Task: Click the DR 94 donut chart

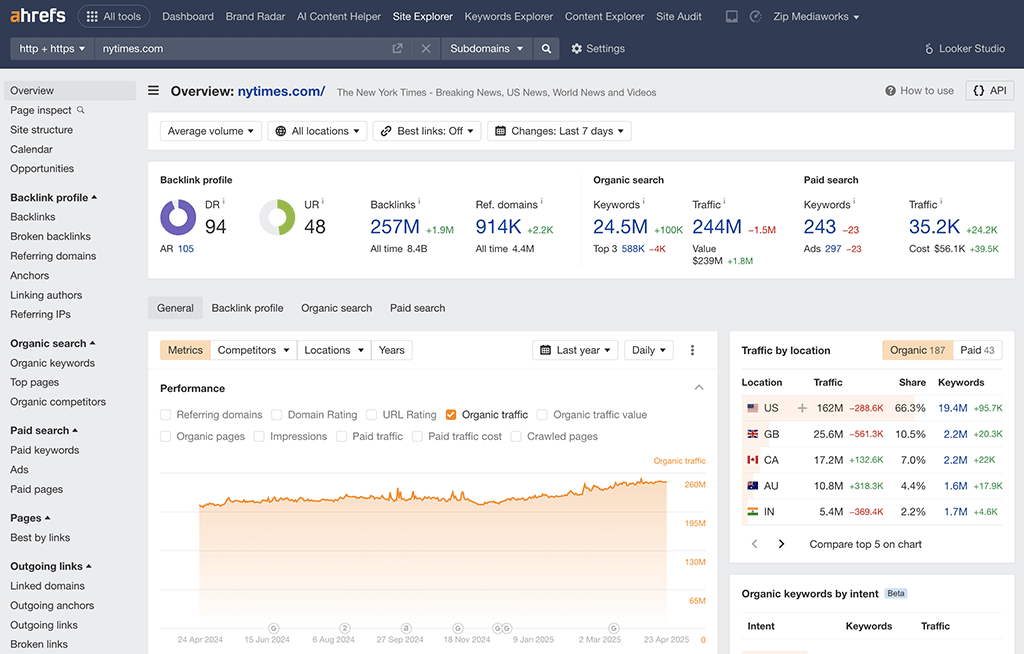Action: click(178, 217)
